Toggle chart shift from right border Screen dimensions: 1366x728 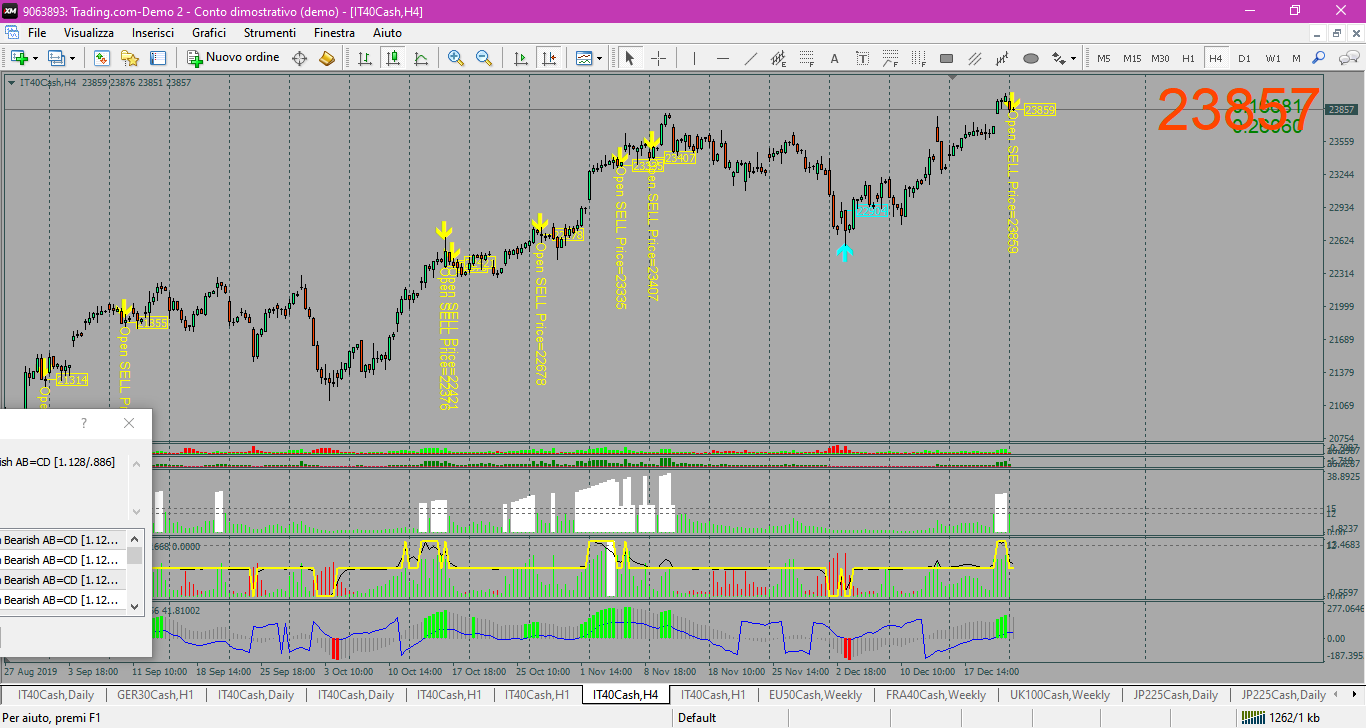click(548, 58)
